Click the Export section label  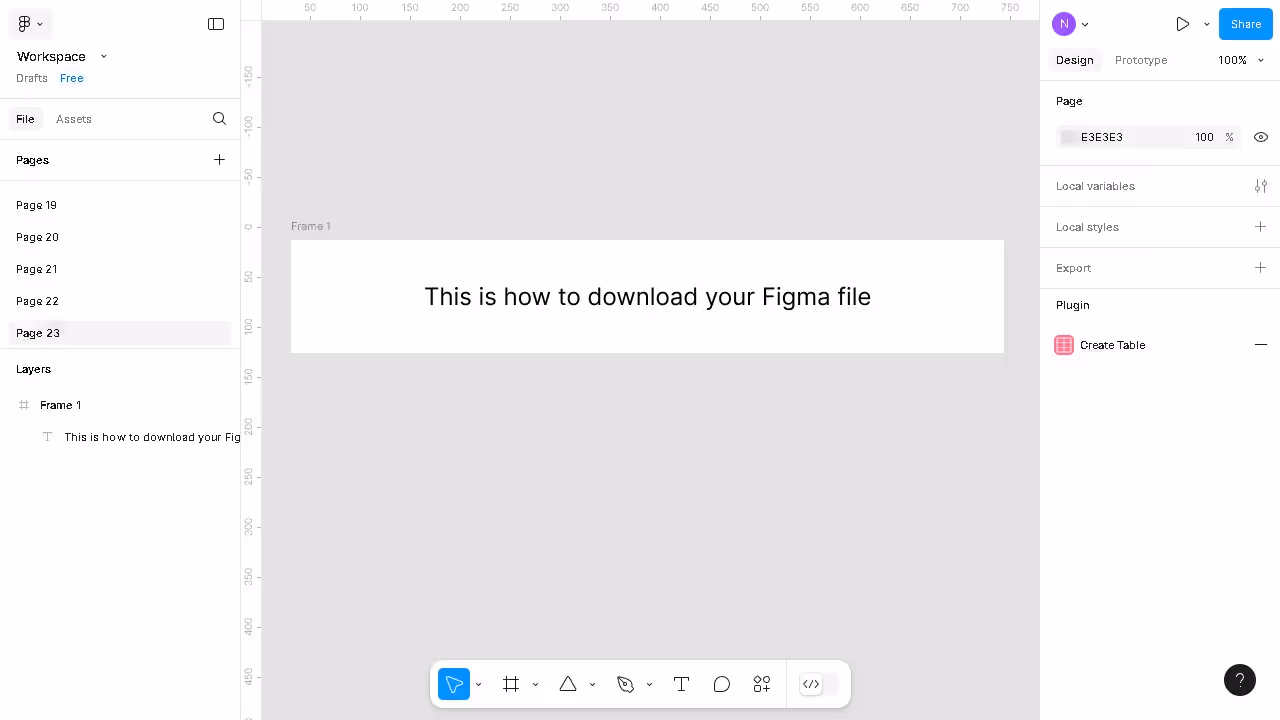tap(1073, 268)
